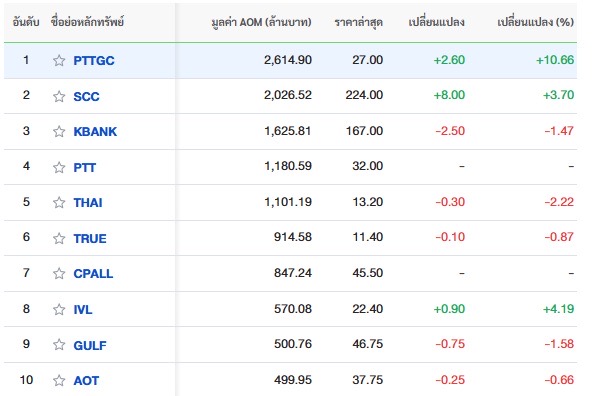Screen dimensions: 596x396
Task: Click the ราคาล่าสุด column header
Action: 358,23
